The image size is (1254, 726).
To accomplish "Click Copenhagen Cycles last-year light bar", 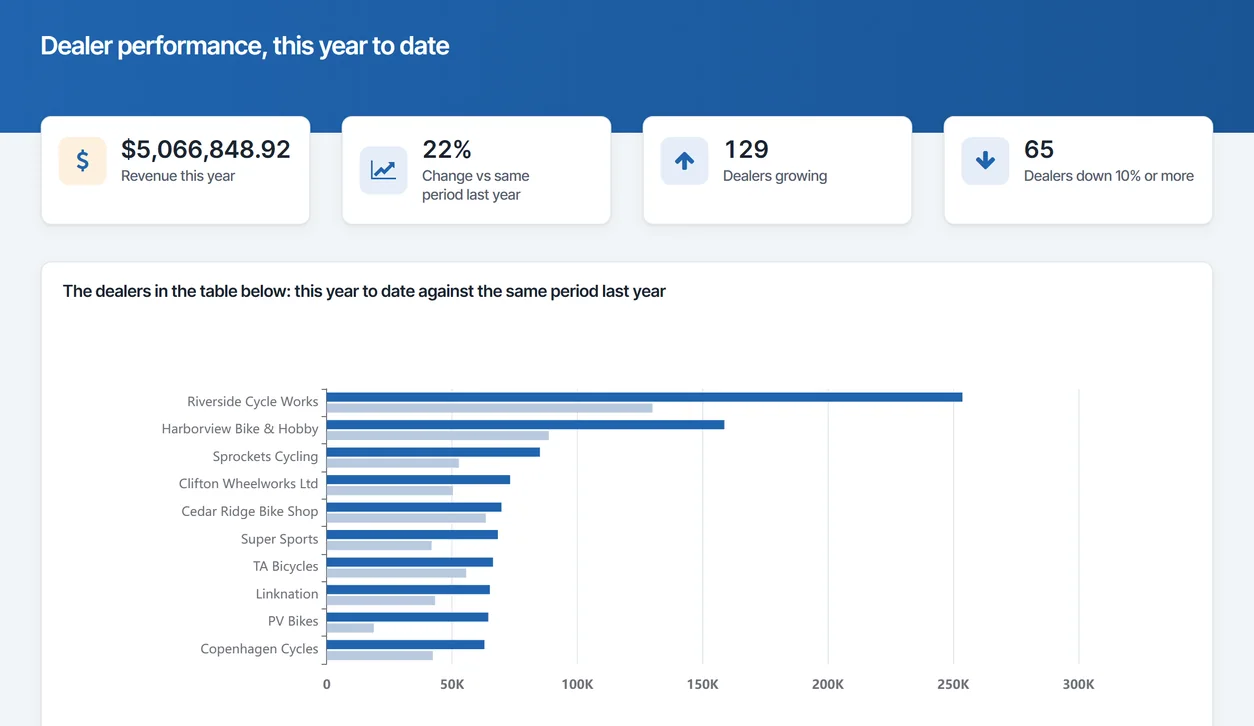I will [380, 656].
